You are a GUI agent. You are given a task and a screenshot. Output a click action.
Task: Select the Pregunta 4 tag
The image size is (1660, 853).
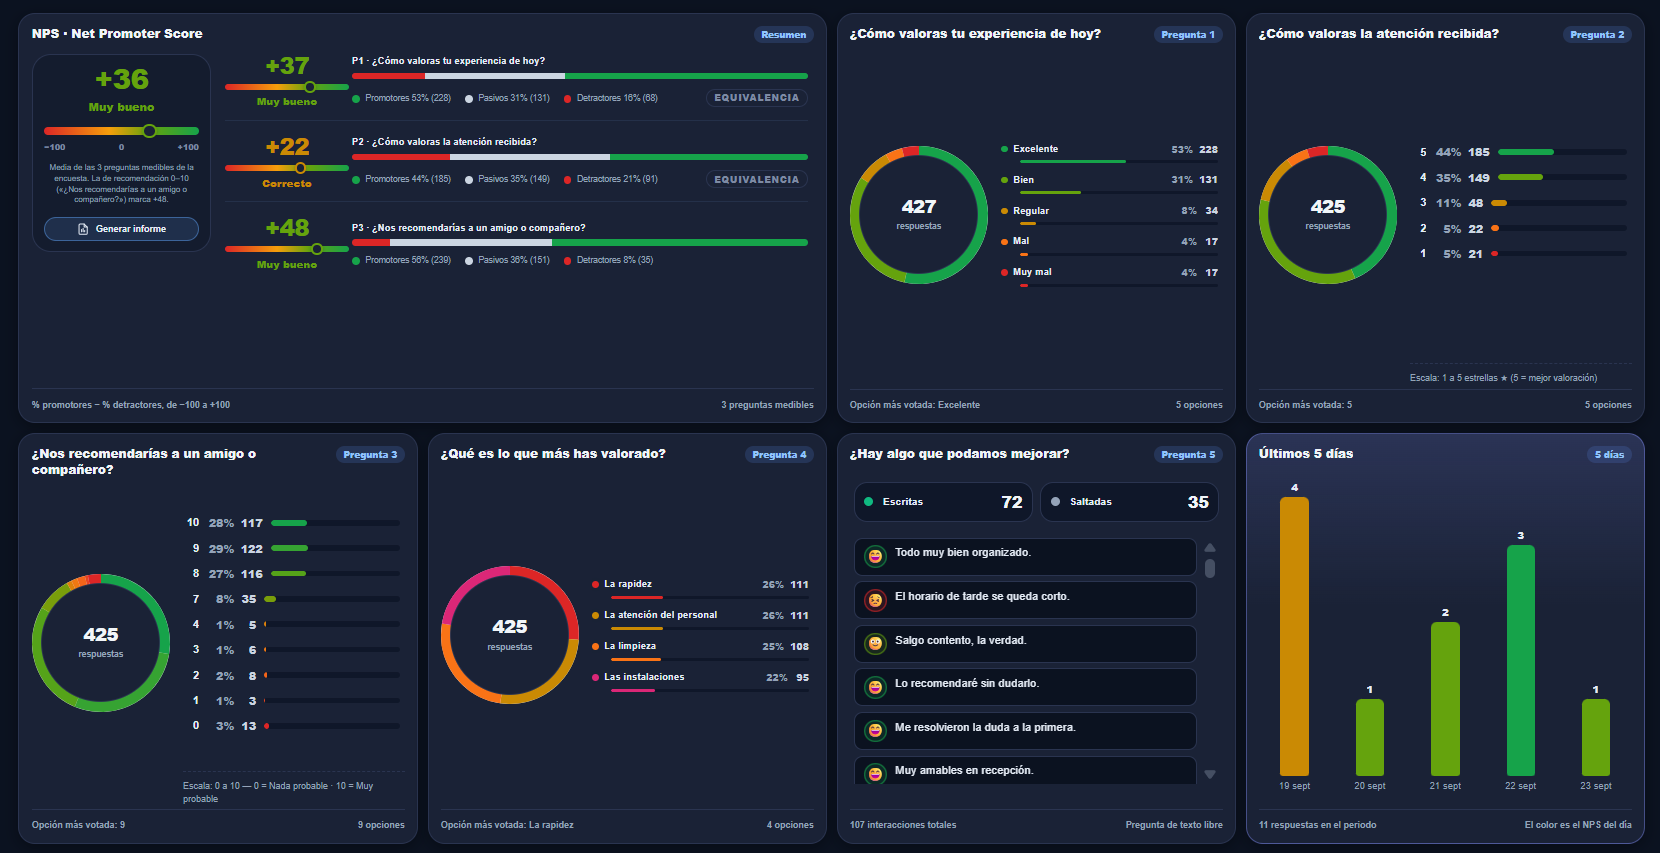coord(779,455)
